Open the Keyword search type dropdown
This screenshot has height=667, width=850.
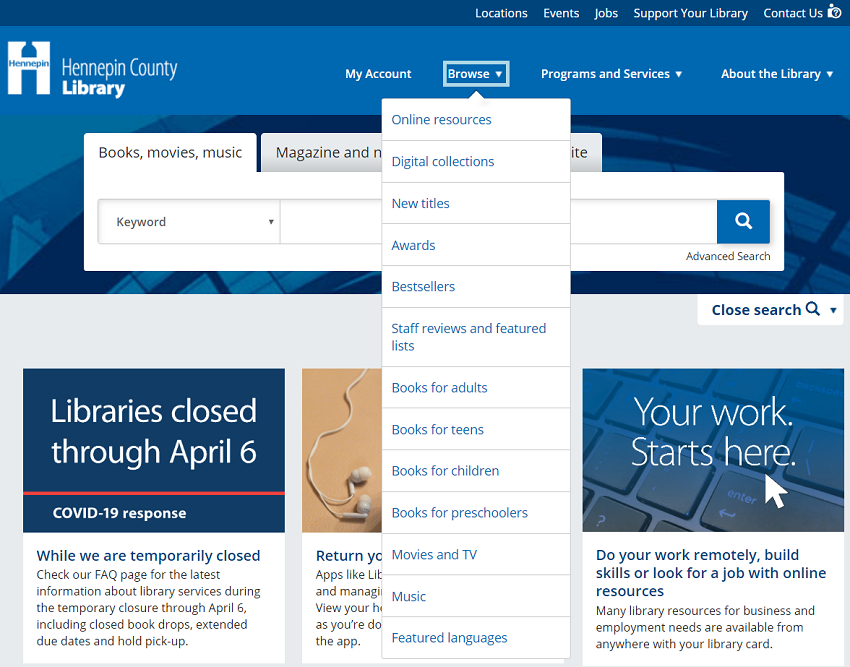click(x=189, y=222)
